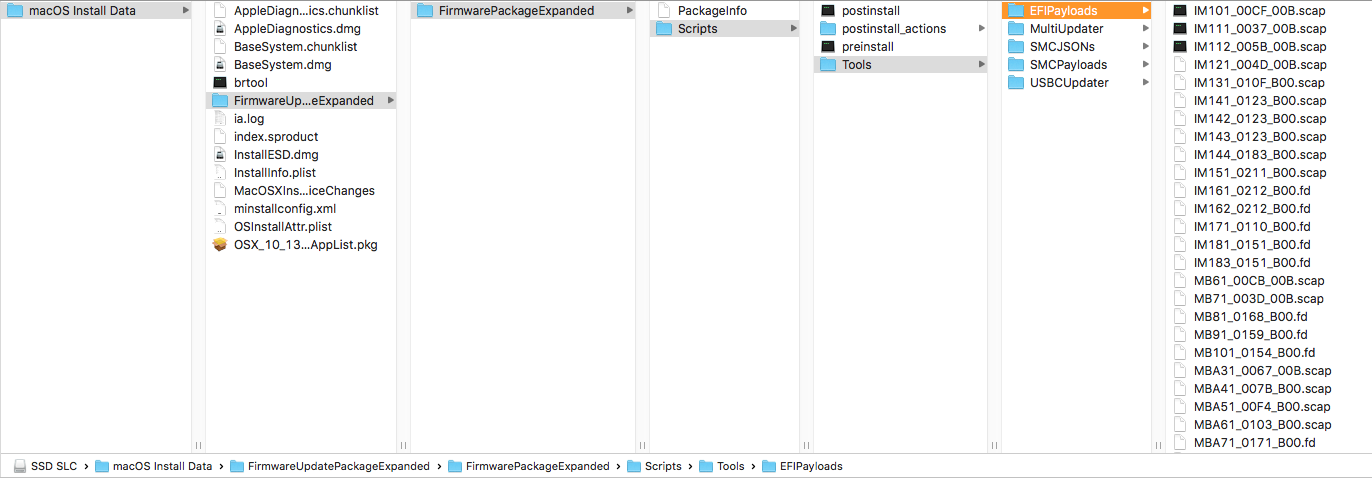Viewport: 1372px width, 478px height.
Task: Click the FirmwareUp…eExpanded folder icon
Action: click(x=220, y=101)
